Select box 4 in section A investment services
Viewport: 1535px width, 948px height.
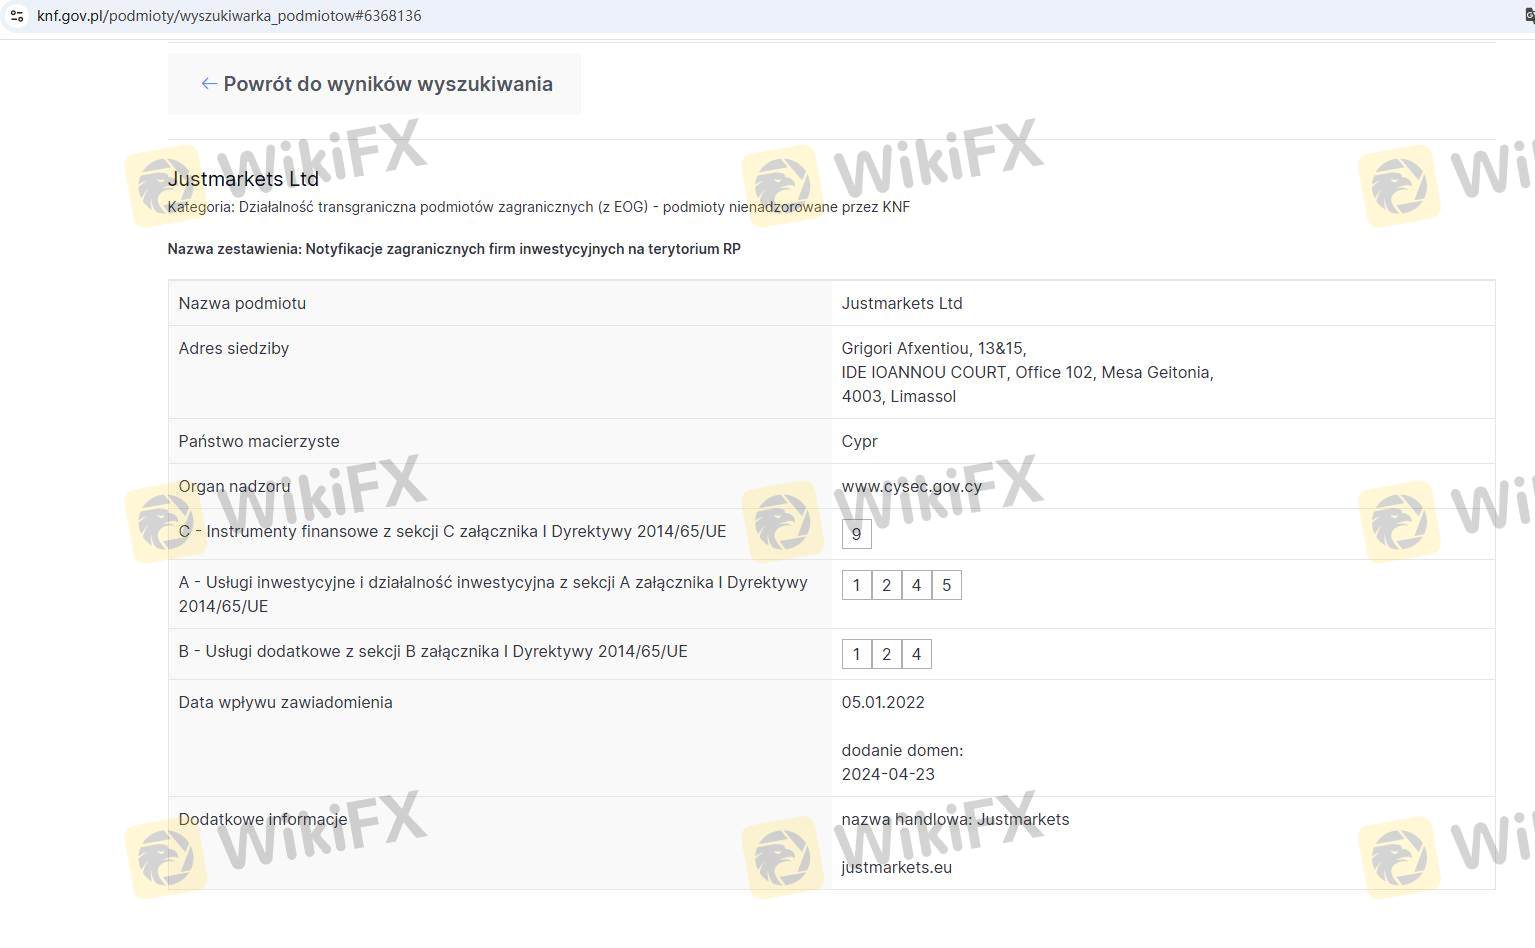pos(916,585)
